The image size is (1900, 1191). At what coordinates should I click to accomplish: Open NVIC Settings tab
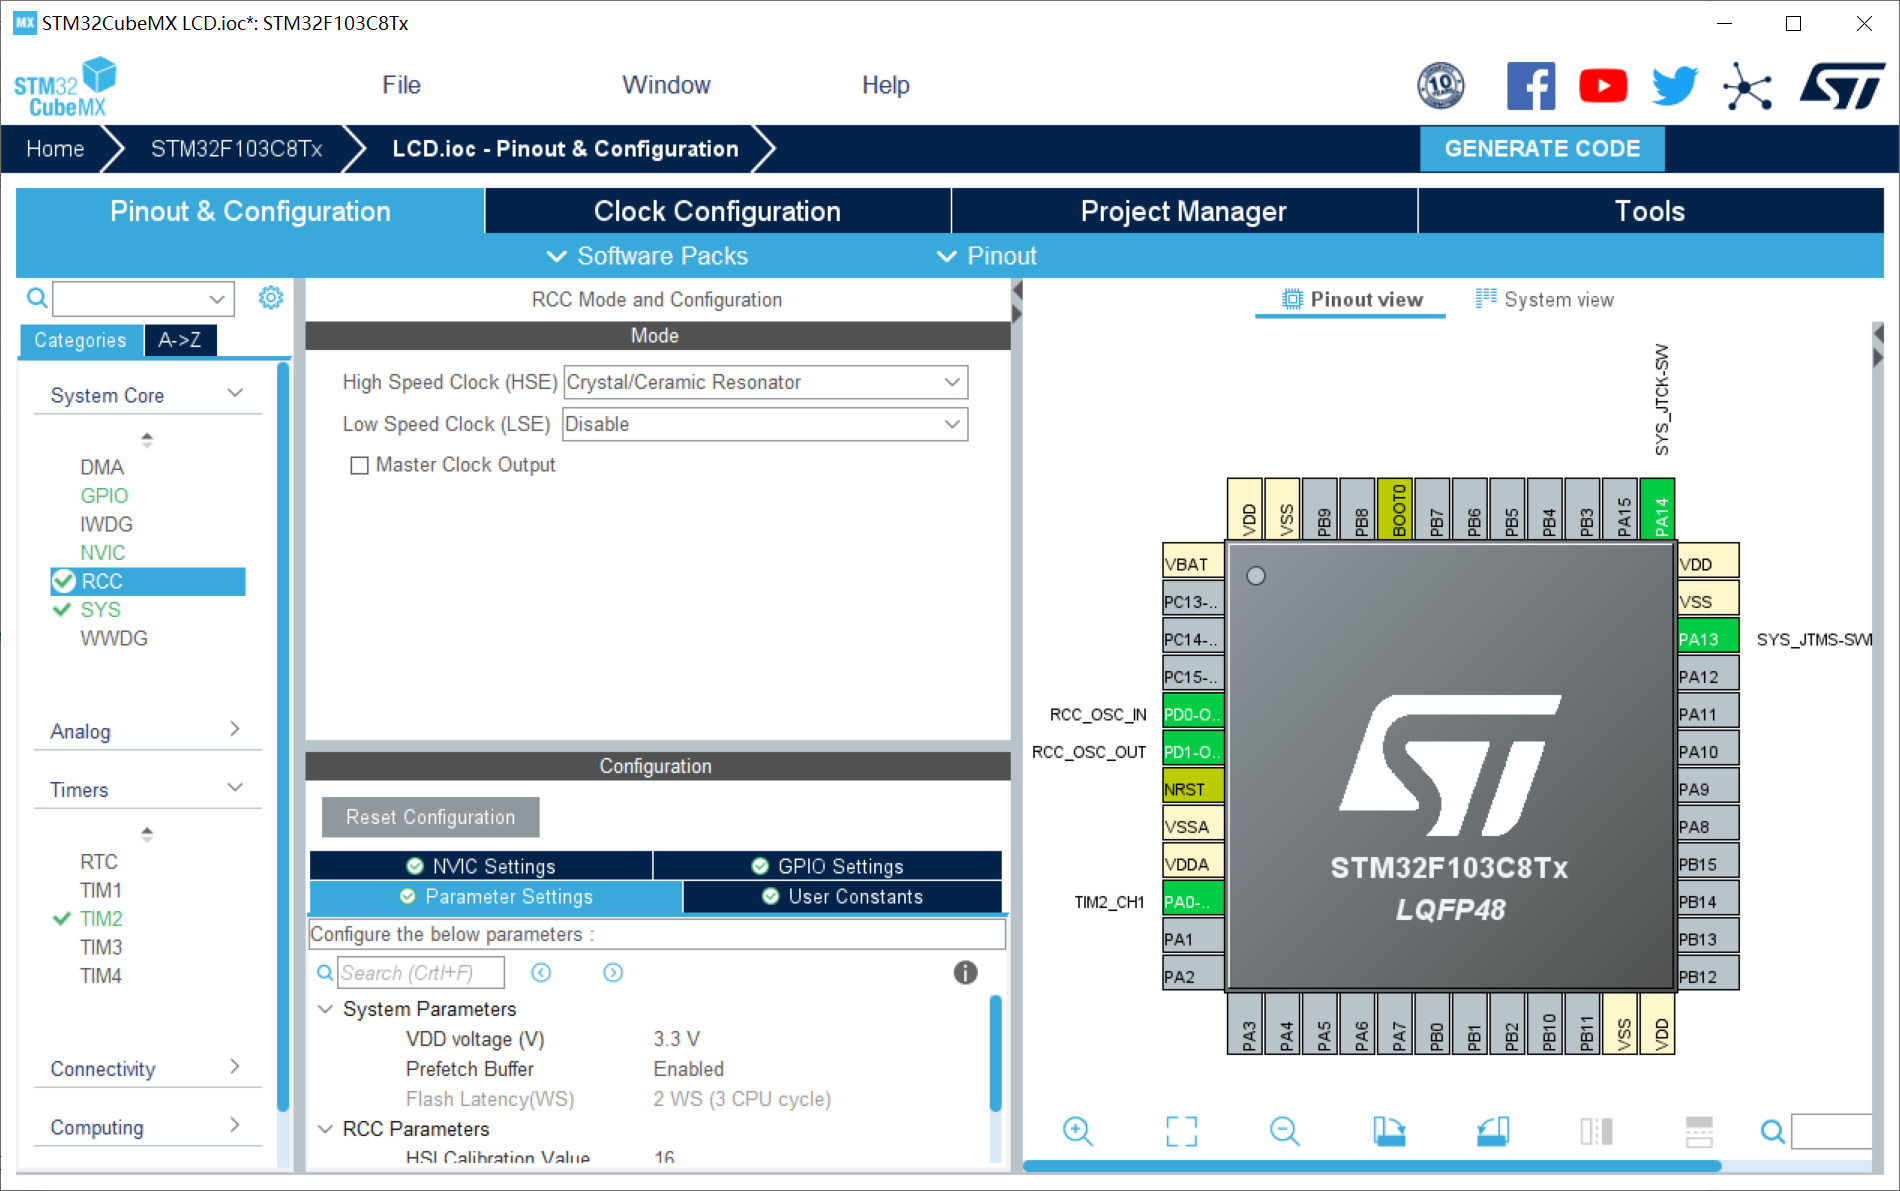click(481, 866)
